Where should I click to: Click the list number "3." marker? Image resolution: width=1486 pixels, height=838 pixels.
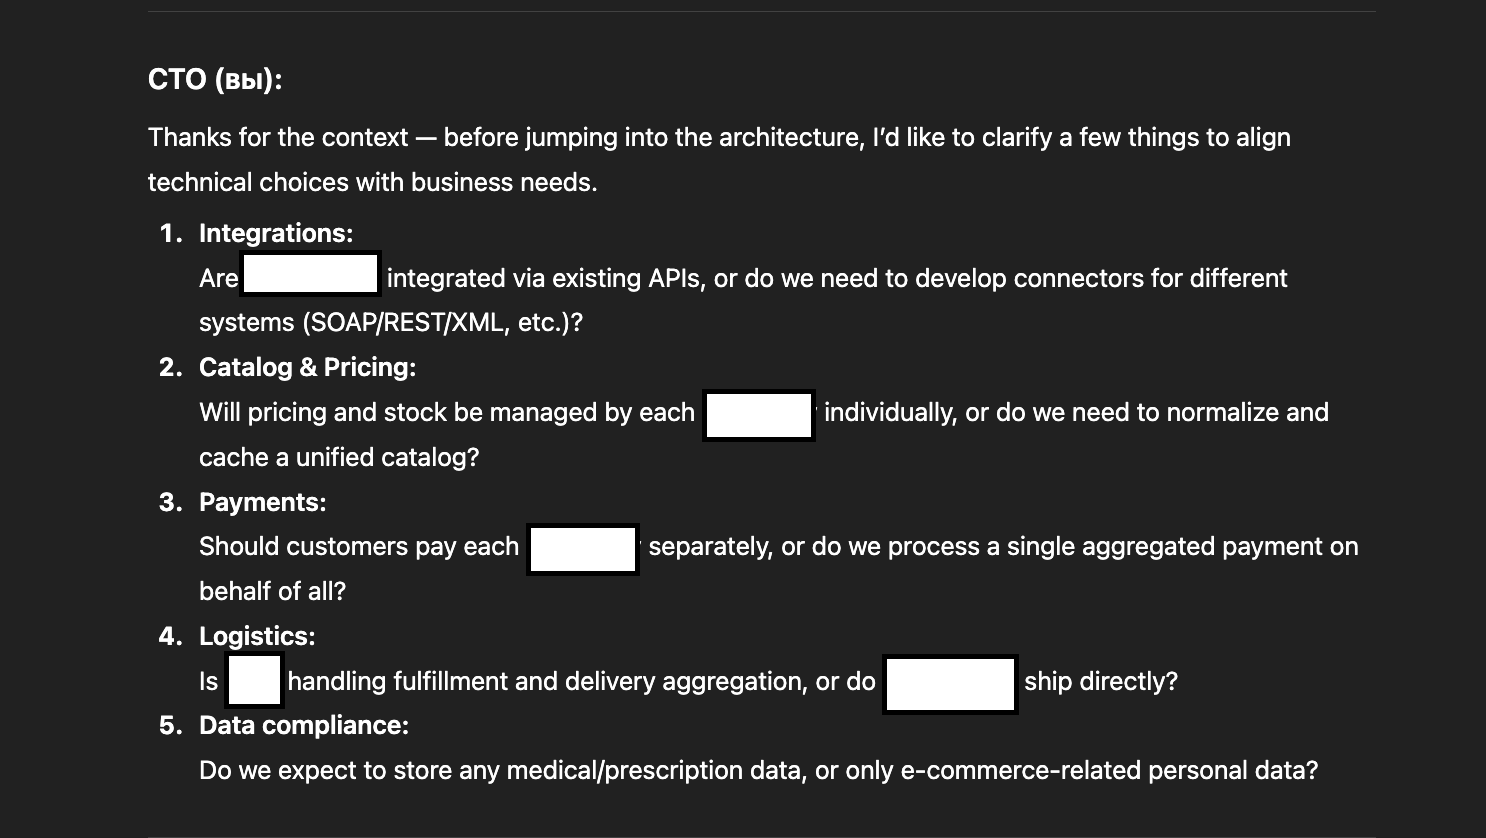(x=171, y=502)
